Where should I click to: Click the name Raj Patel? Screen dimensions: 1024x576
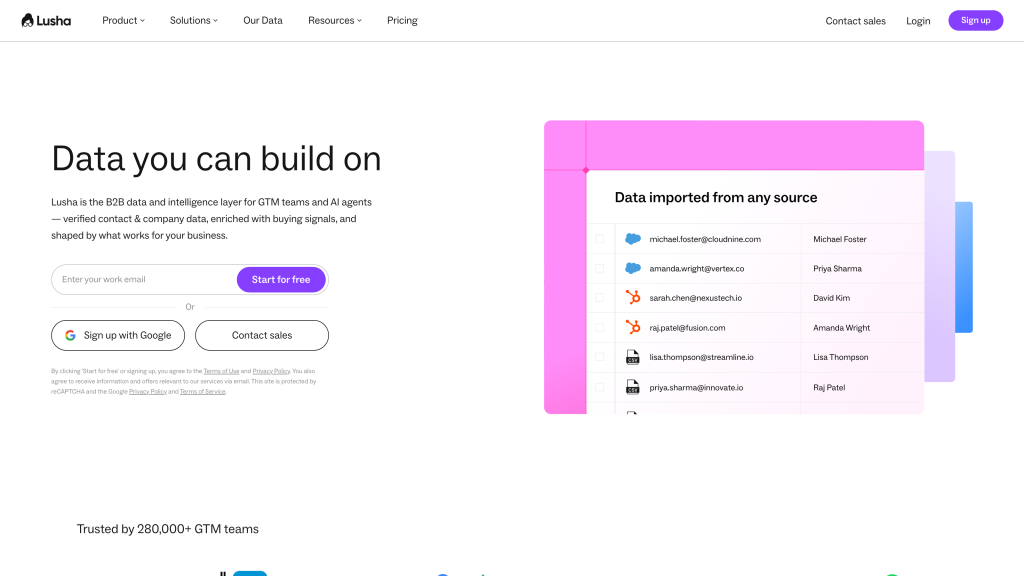tap(829, 387)
